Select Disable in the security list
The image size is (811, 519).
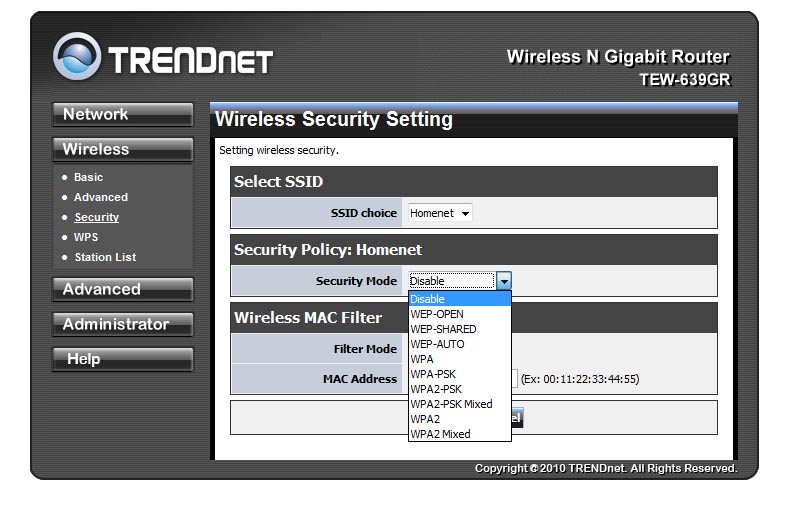(x=428, y=299)
